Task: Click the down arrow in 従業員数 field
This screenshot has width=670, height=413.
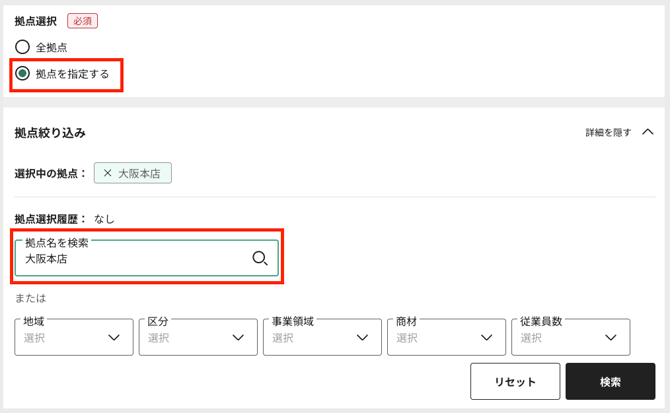Action: (610, 338)
